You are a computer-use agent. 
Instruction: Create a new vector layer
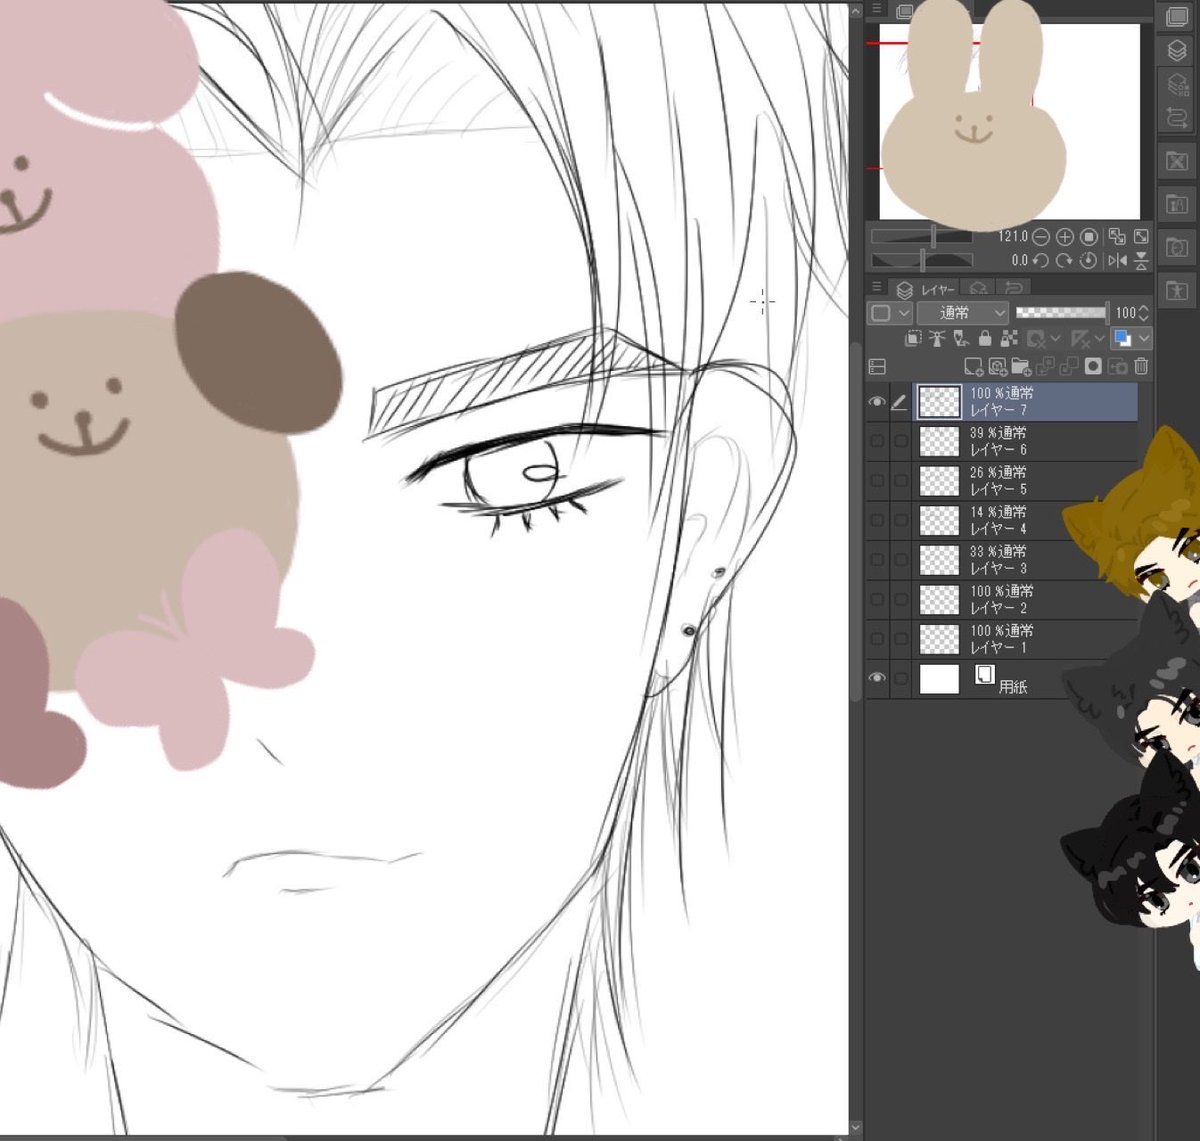(997, 367)
